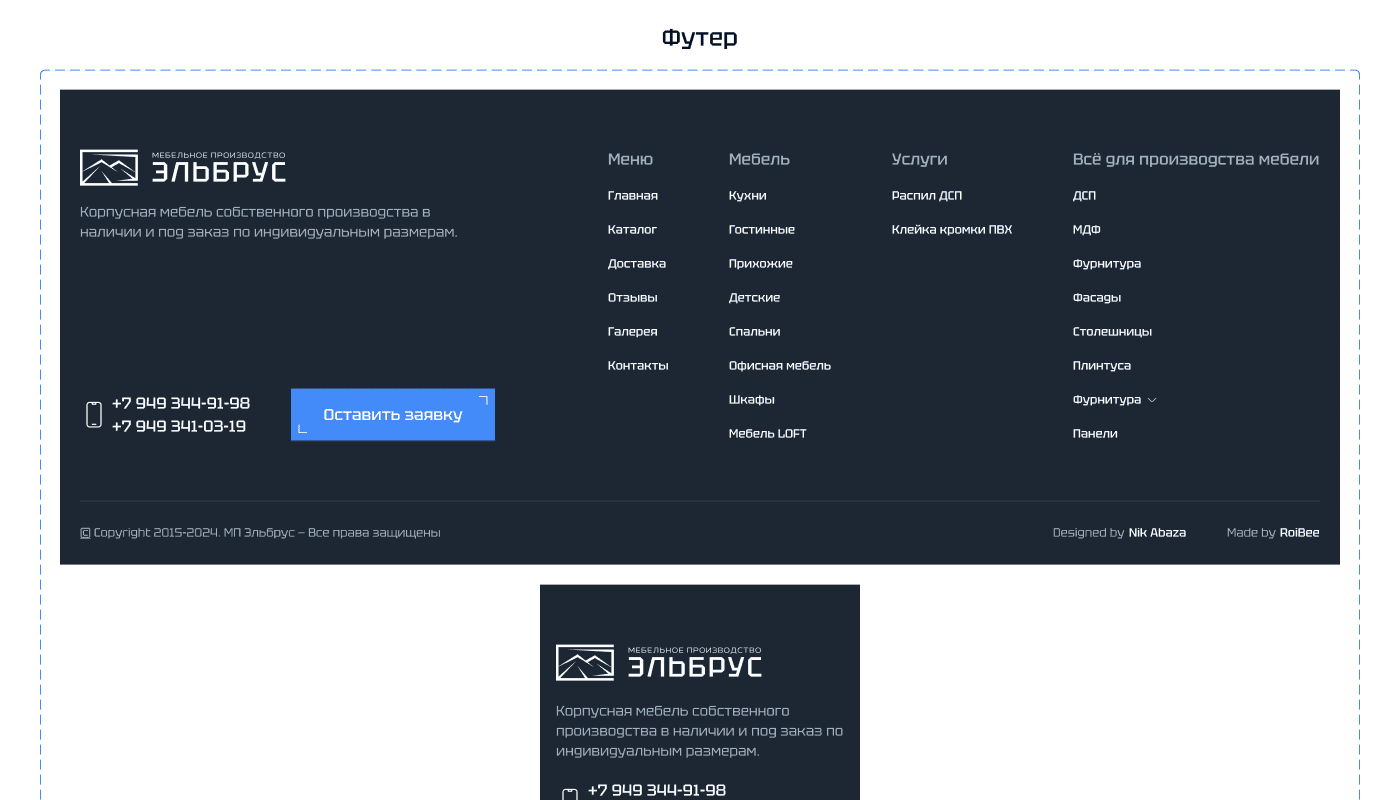Click the Мебель column heading
The width and height of the screenshot is (1400, 800).
pos(760,160)
